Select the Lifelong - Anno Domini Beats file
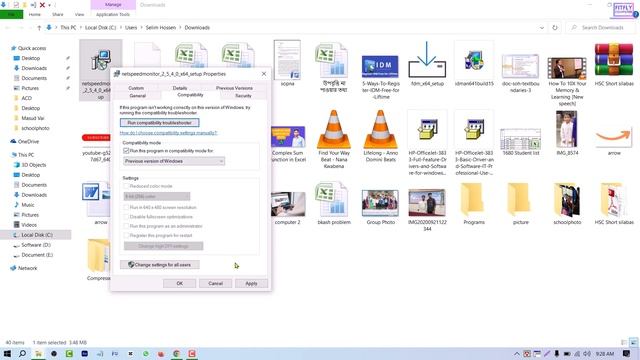The width and height of the screenshot is (640, 360). [x=380, y=129]
